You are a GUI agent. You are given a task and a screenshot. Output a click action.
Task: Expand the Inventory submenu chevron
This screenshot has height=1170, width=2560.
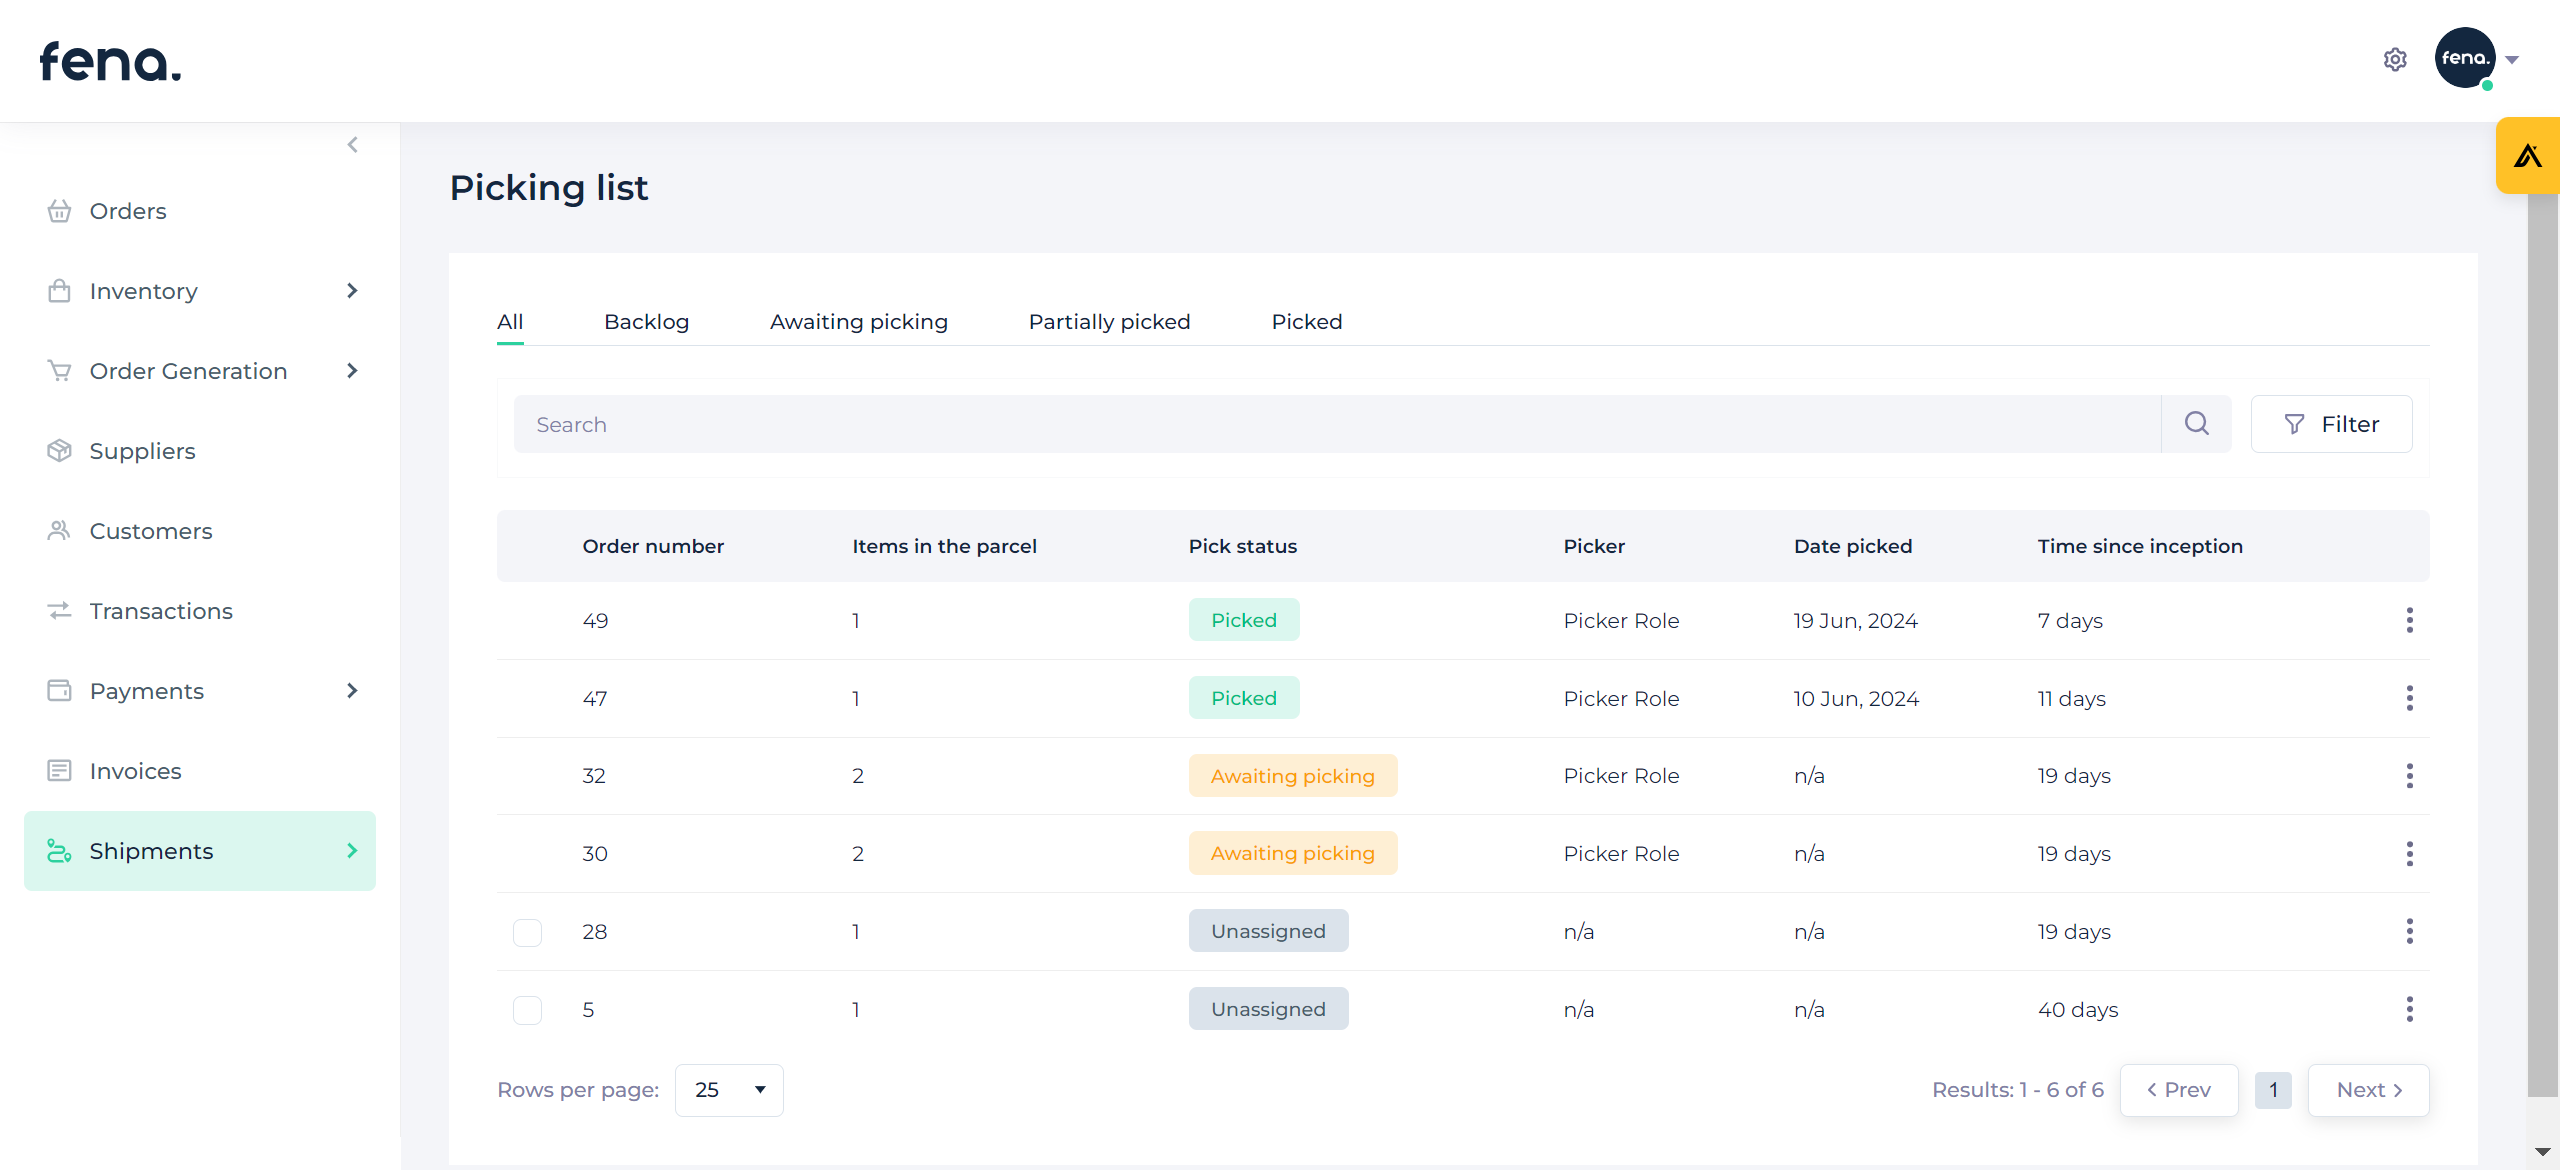(352, 291)
